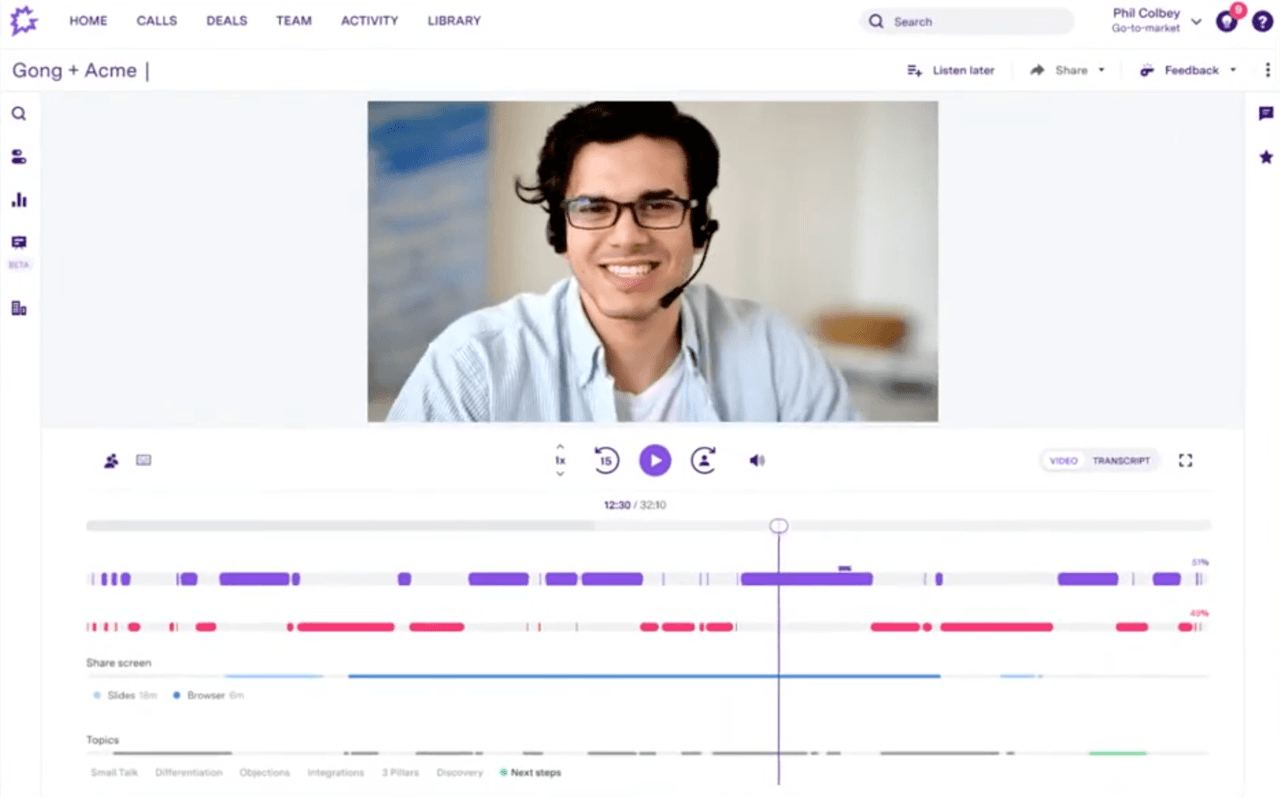This screenshot has width=1280, height=797.
Task: Click Listen later button
Action: pos(950,70)
